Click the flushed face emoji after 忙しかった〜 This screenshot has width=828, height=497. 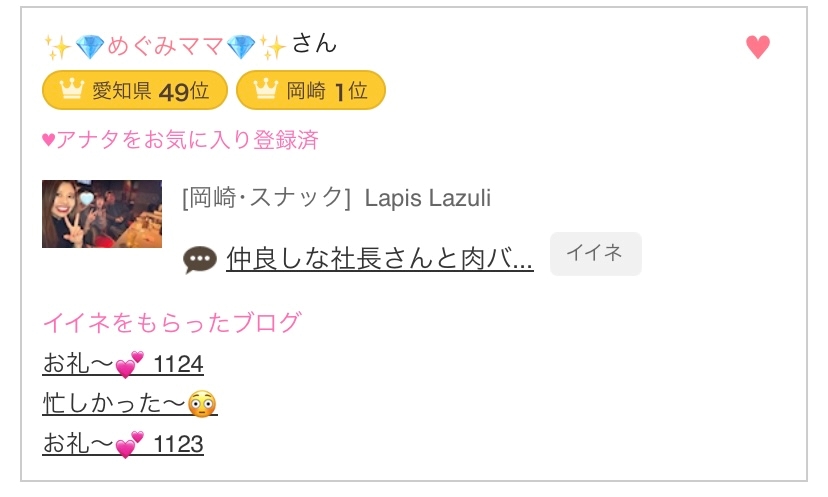coord(203,404)
